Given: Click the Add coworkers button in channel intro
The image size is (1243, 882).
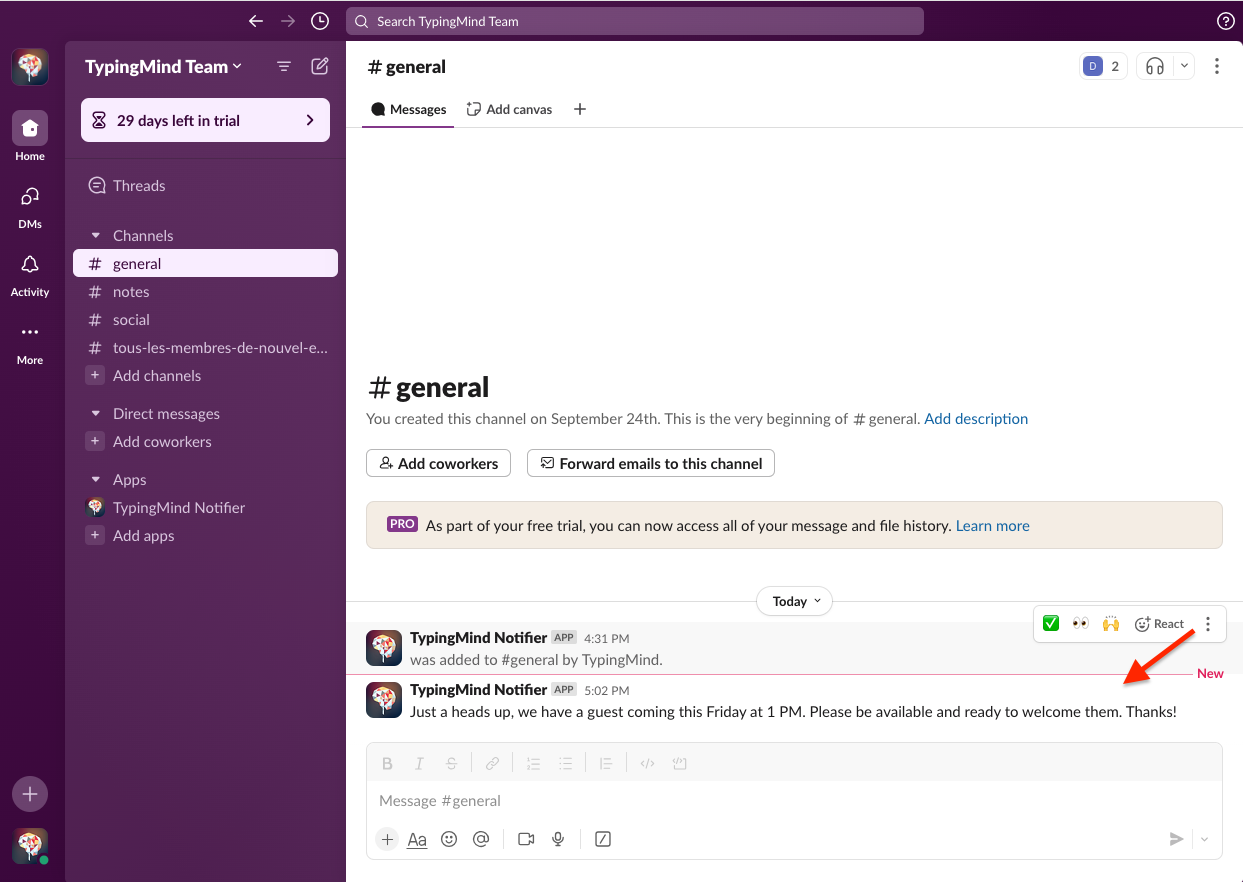Looking at the screenshot, I should (439, 463).
